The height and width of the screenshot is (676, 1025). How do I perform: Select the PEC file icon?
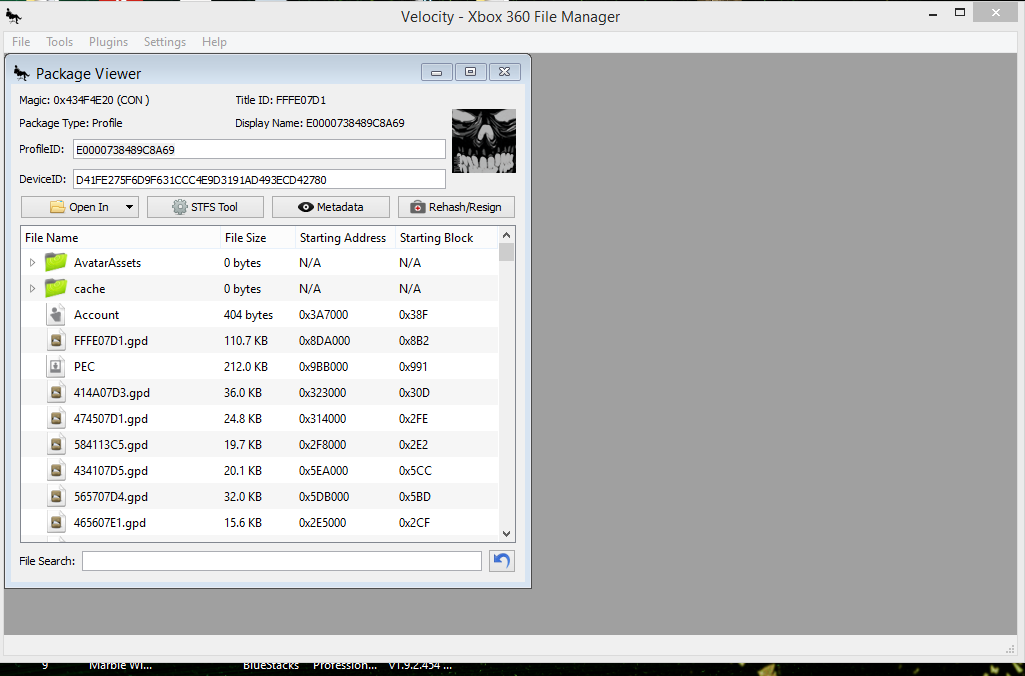click(56, 367)
